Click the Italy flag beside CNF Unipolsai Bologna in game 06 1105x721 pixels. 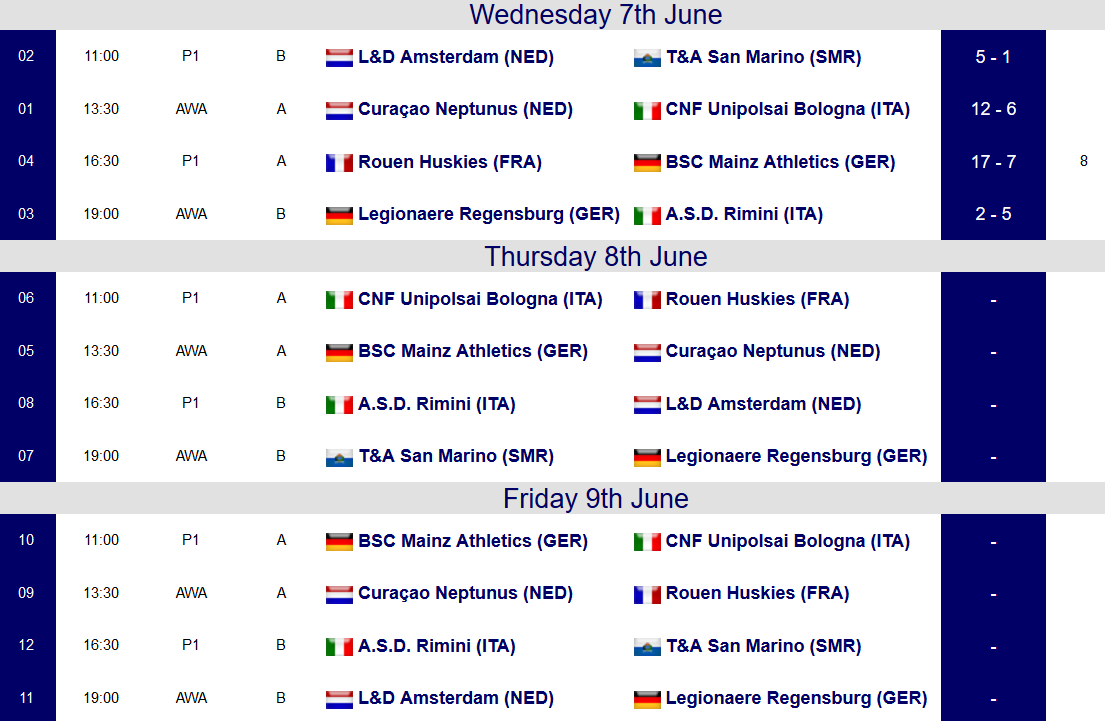point(339,300)
